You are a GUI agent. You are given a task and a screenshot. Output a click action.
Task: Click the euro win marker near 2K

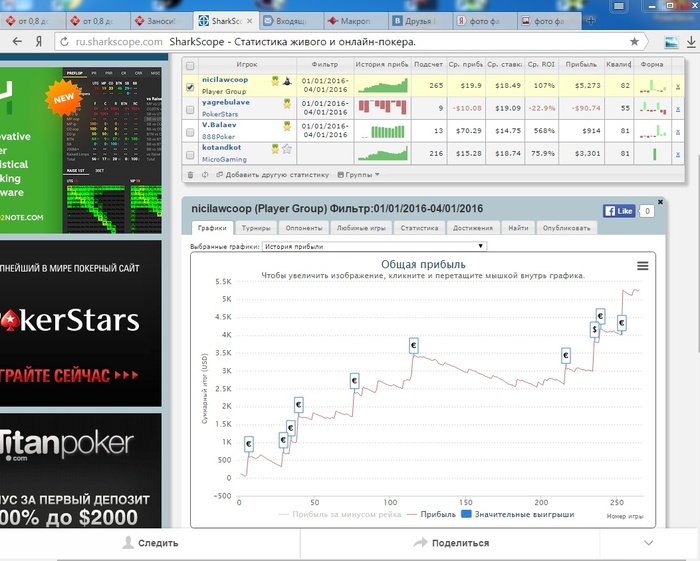click(299, 405)
